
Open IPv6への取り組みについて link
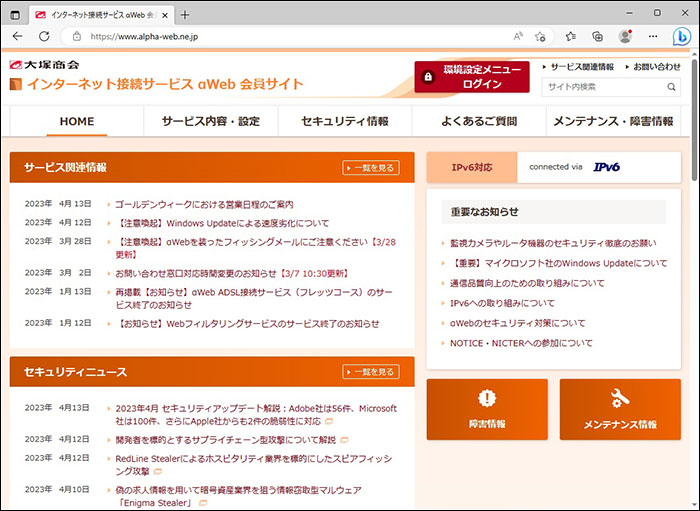point(502,303)
